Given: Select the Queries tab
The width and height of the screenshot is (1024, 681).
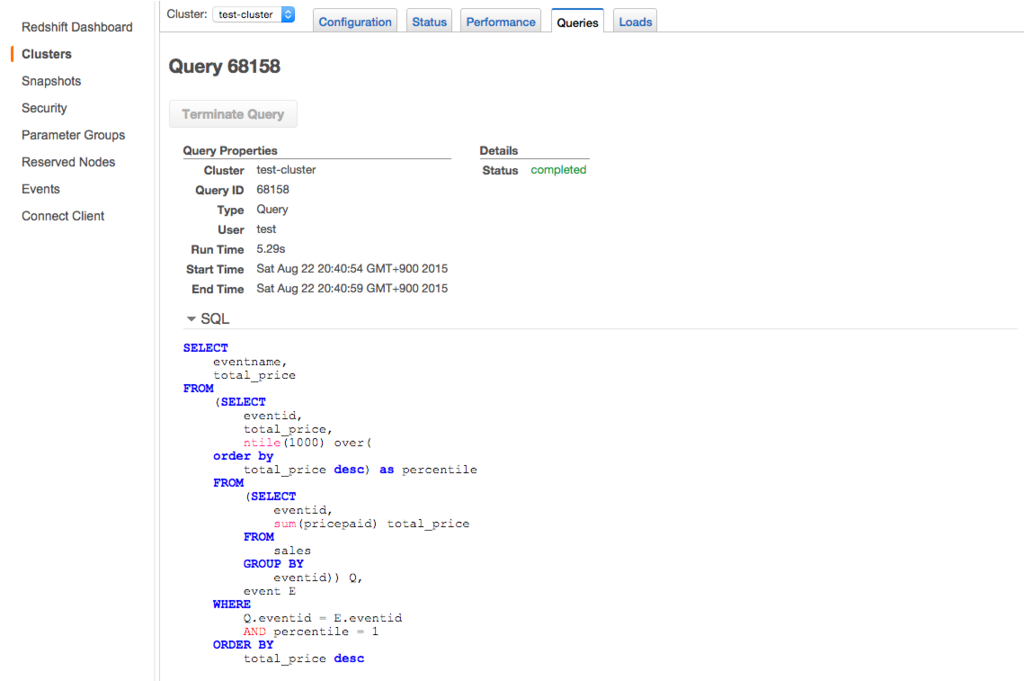Looking at the screenshot, I should click(x=577, y=22).
